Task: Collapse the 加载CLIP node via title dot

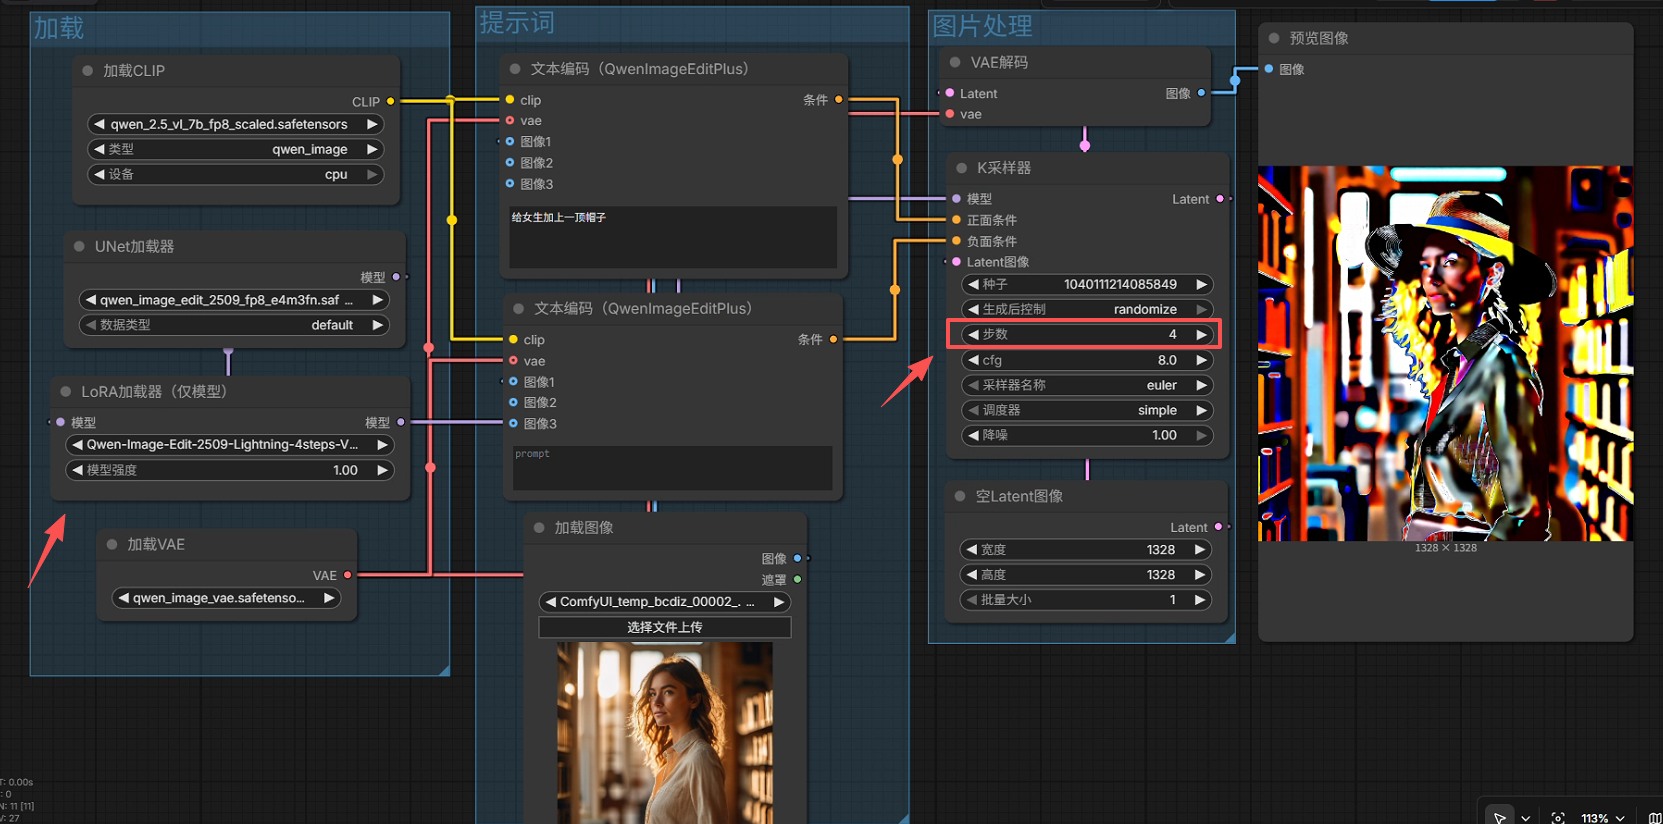Action: point(88,71)
